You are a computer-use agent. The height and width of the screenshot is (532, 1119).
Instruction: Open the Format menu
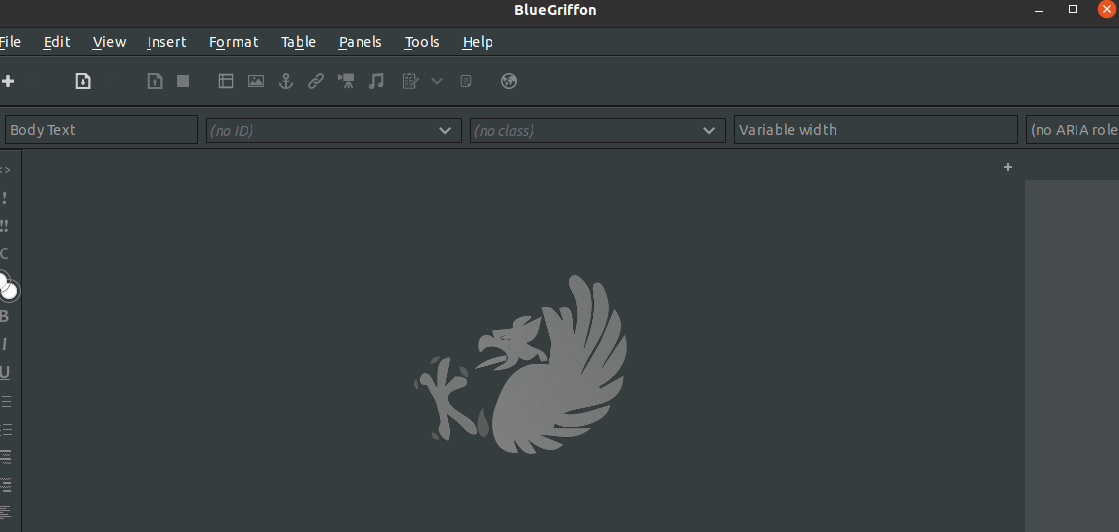click(233, 42)
